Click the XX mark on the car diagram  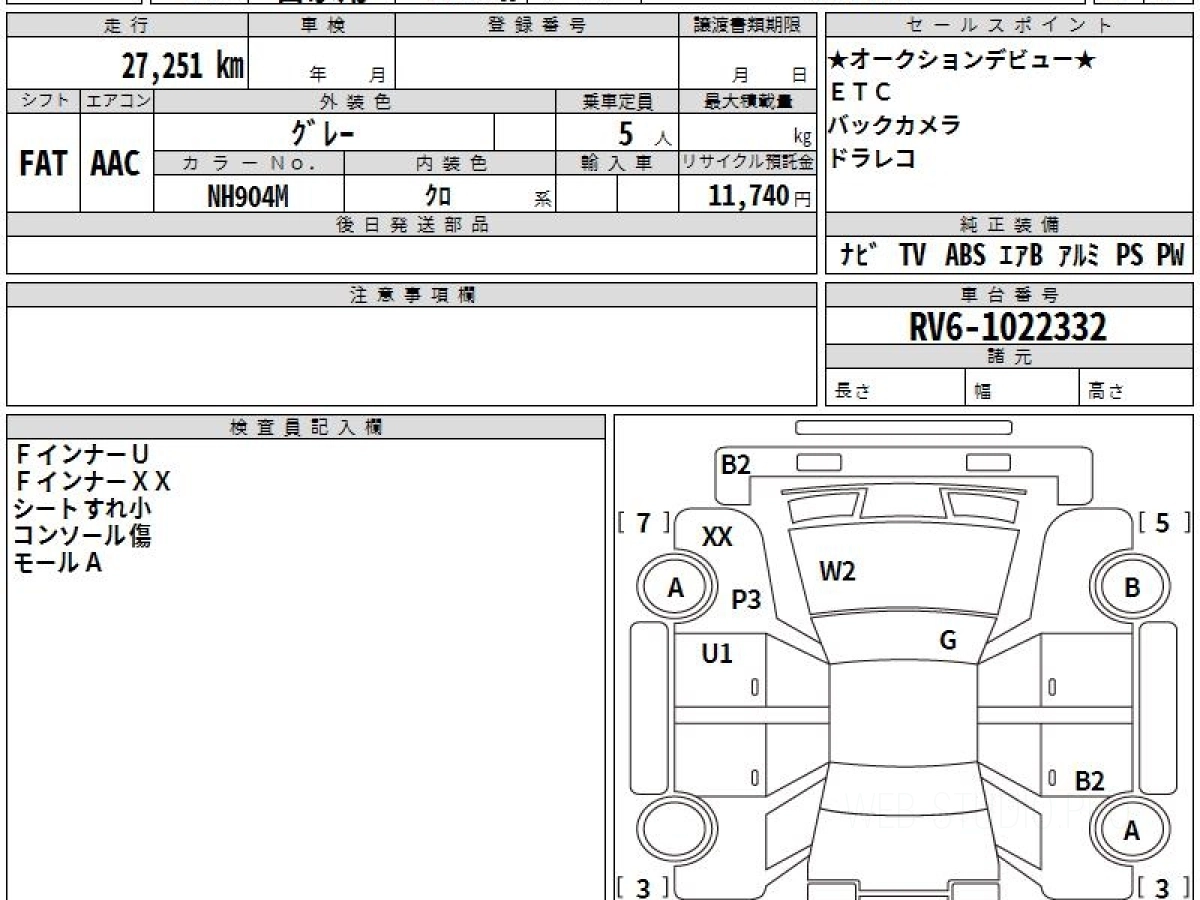[x=717, y=537]
